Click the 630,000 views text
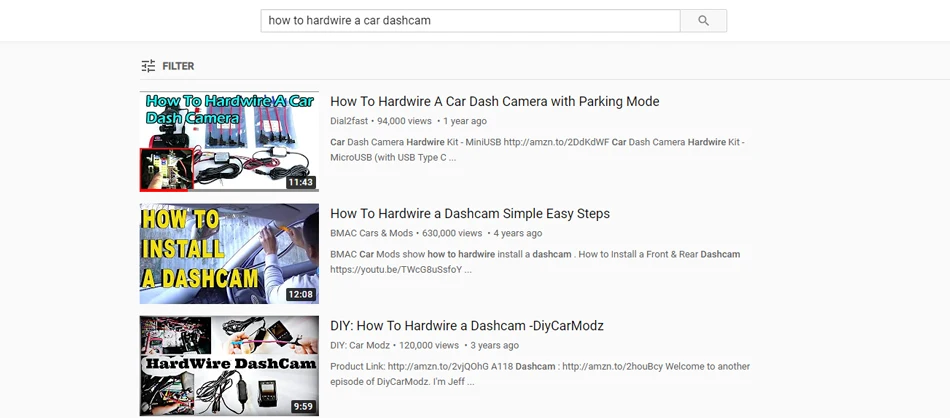 tap(452, 233)
